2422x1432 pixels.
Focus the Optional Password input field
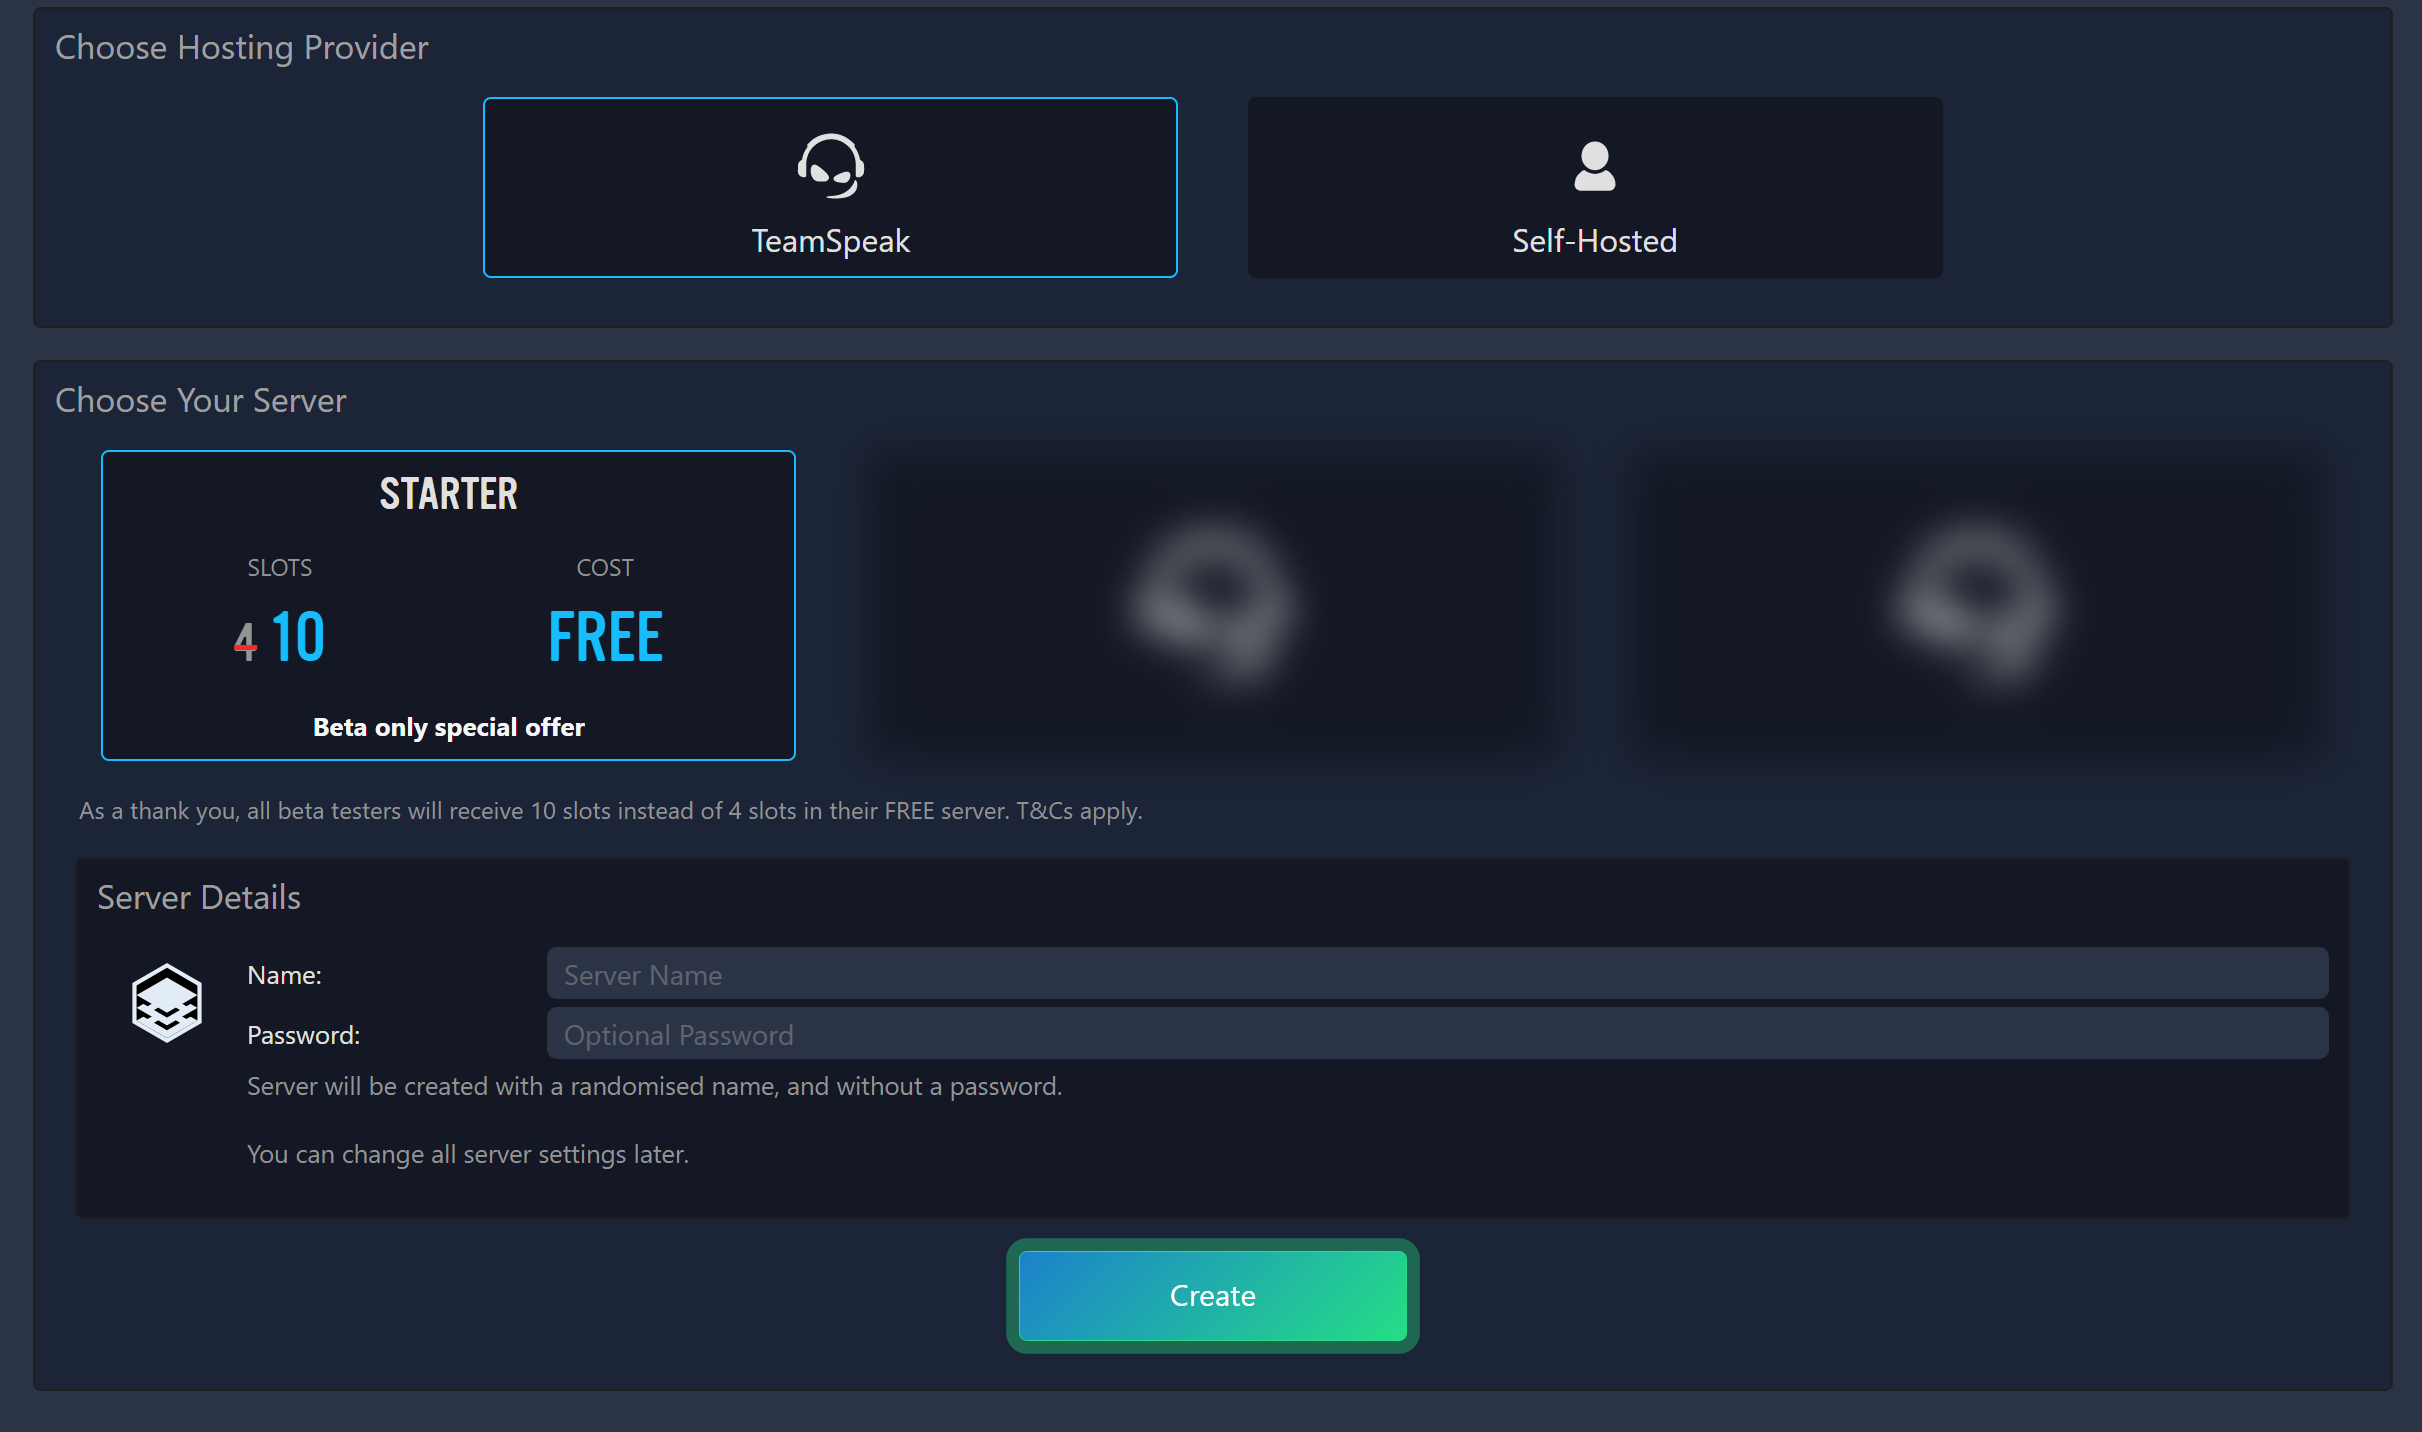[1437, 1034]
